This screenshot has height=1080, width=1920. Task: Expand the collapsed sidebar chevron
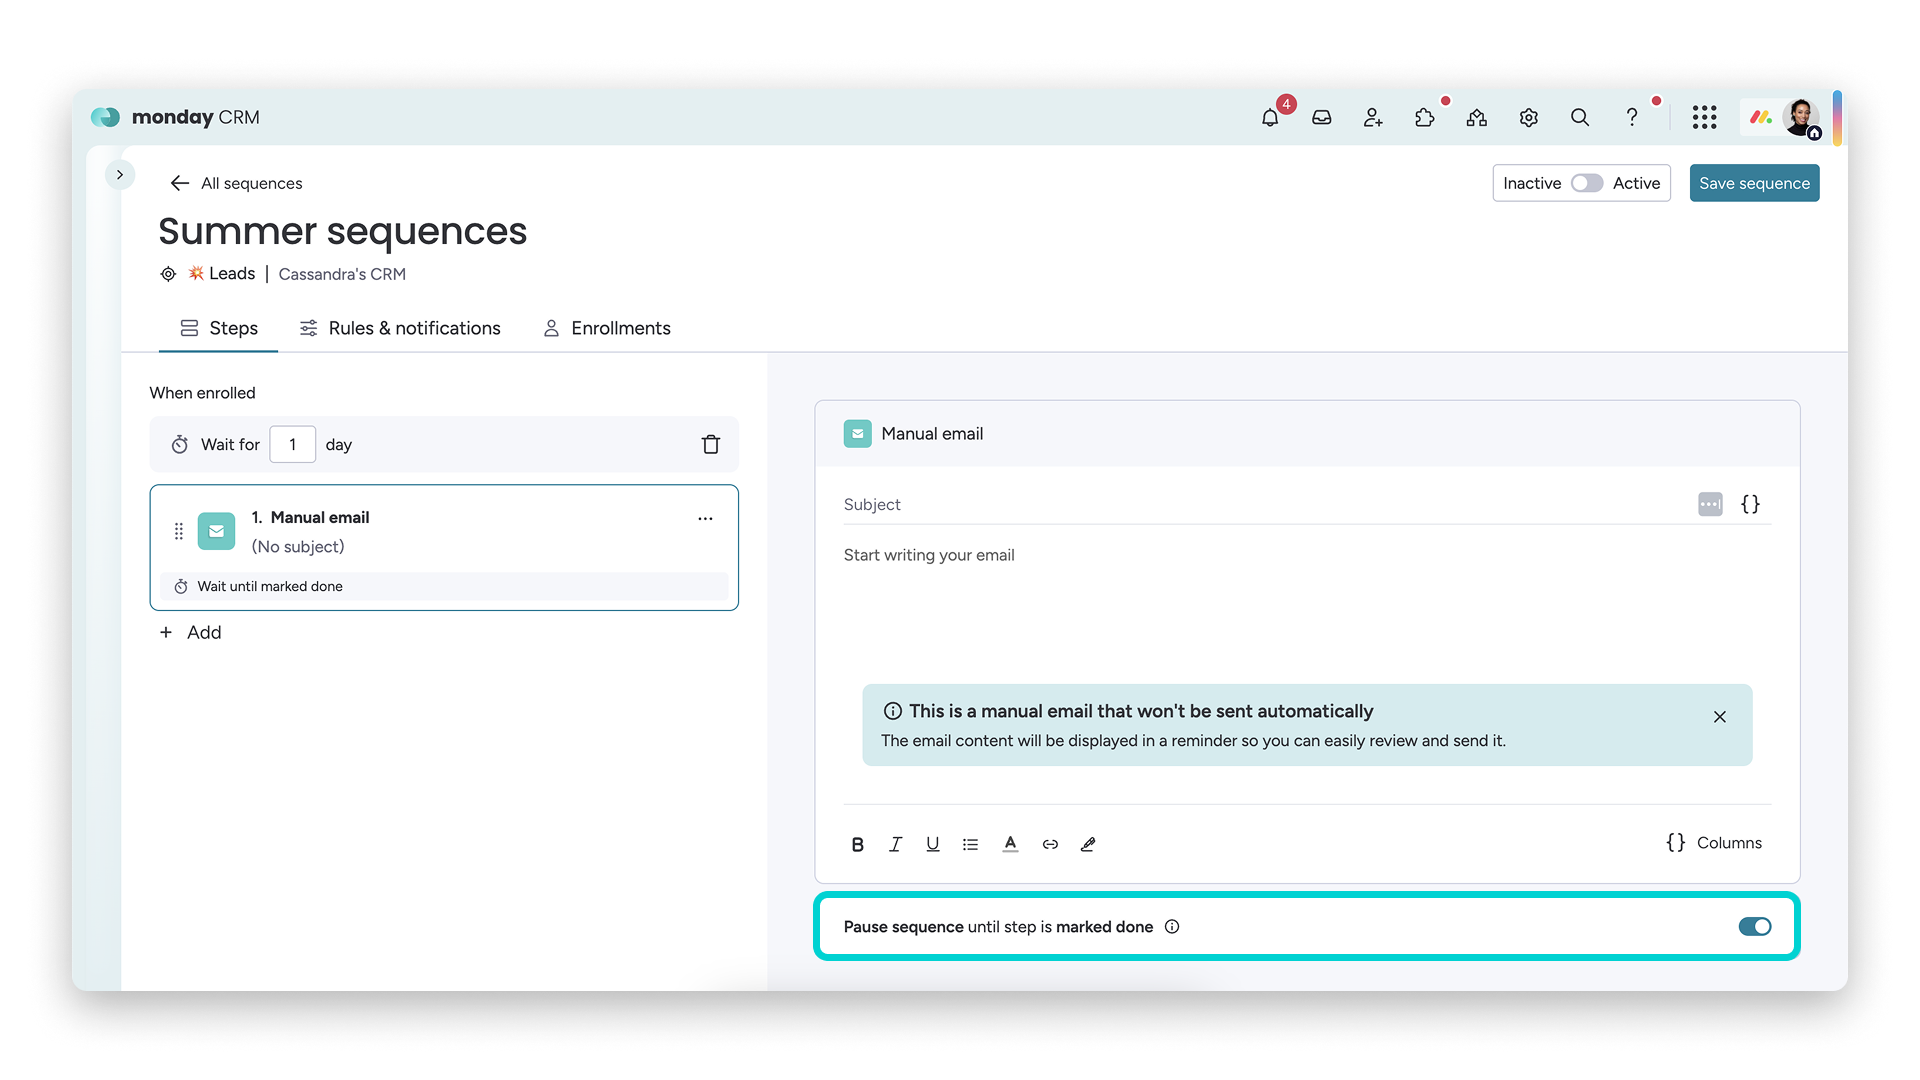(120, 175)
